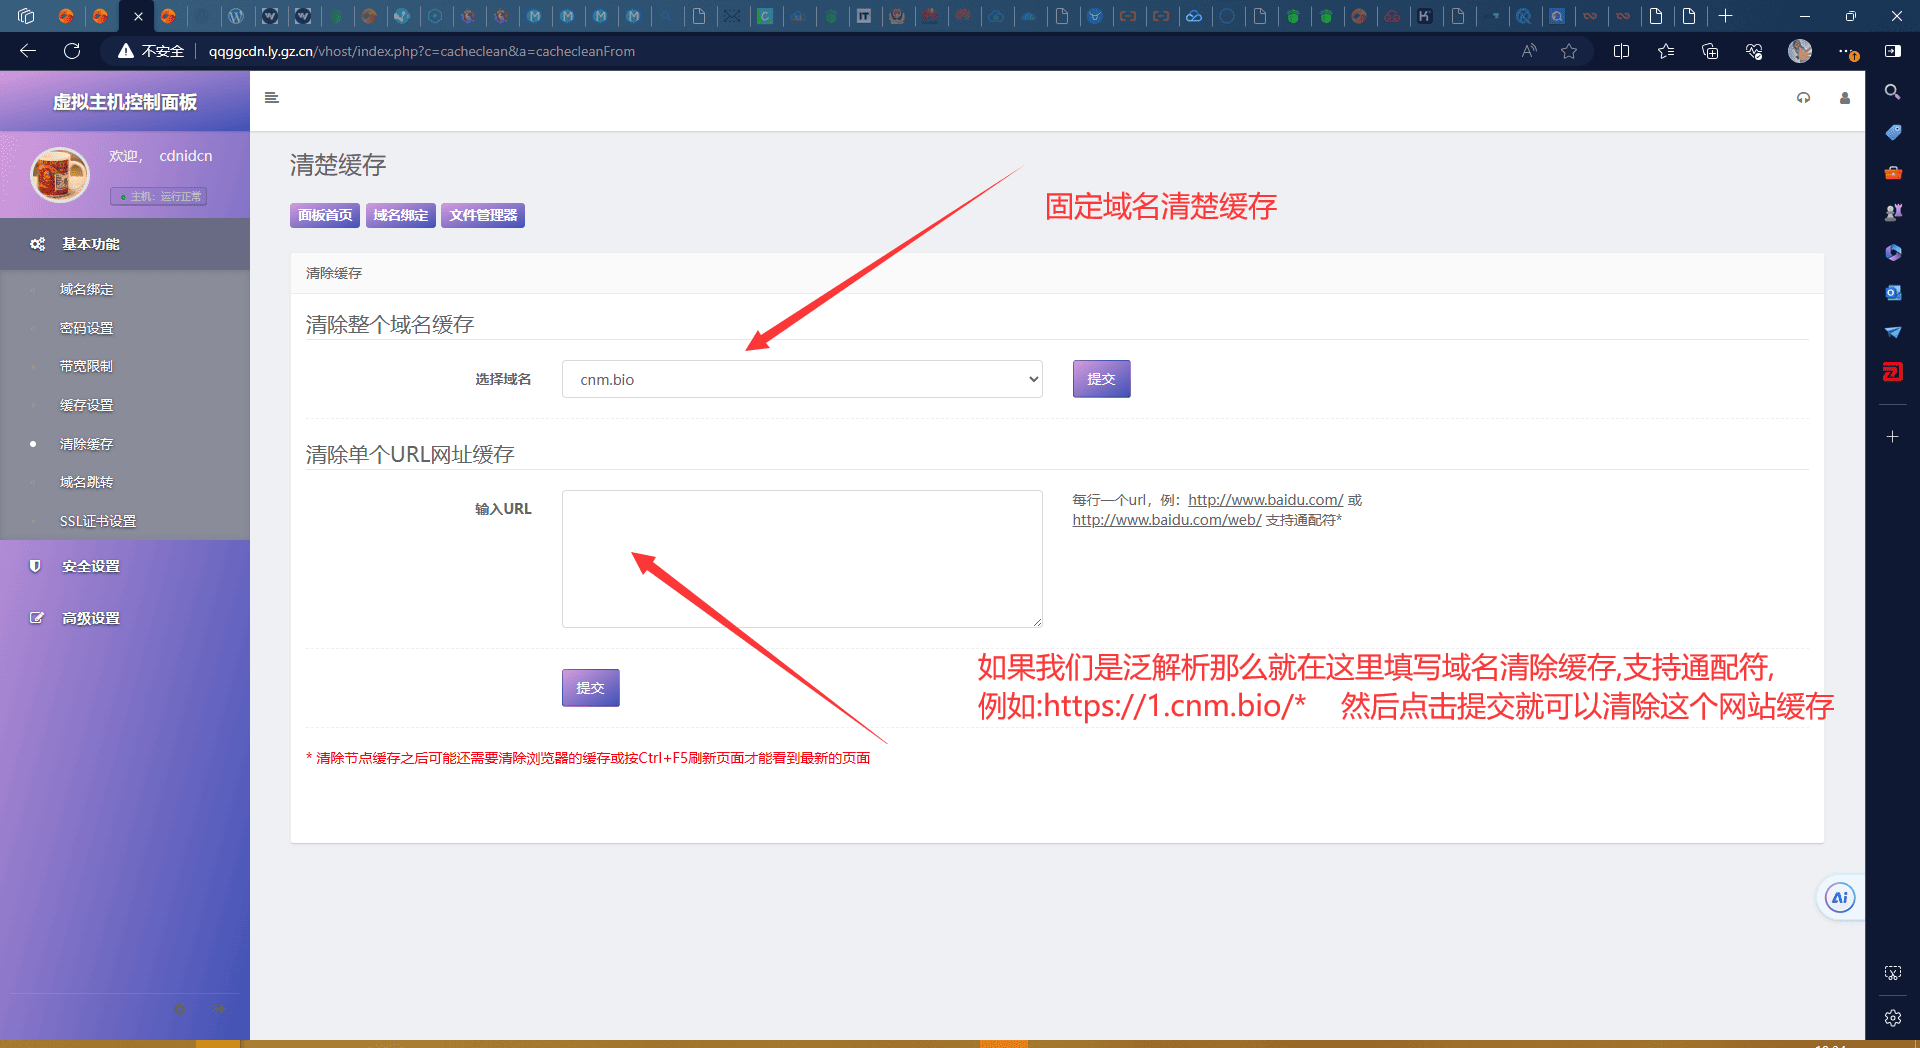Click the 虚拟主机控制面板 title
The image size is (1920, 1048).
(x=125, y=102)
